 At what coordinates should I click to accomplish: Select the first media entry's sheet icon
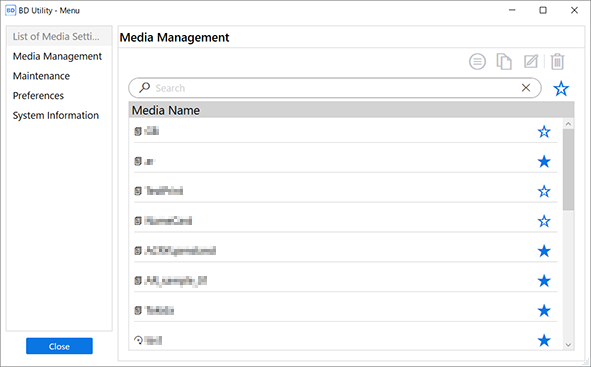click(x=138, y=131)
